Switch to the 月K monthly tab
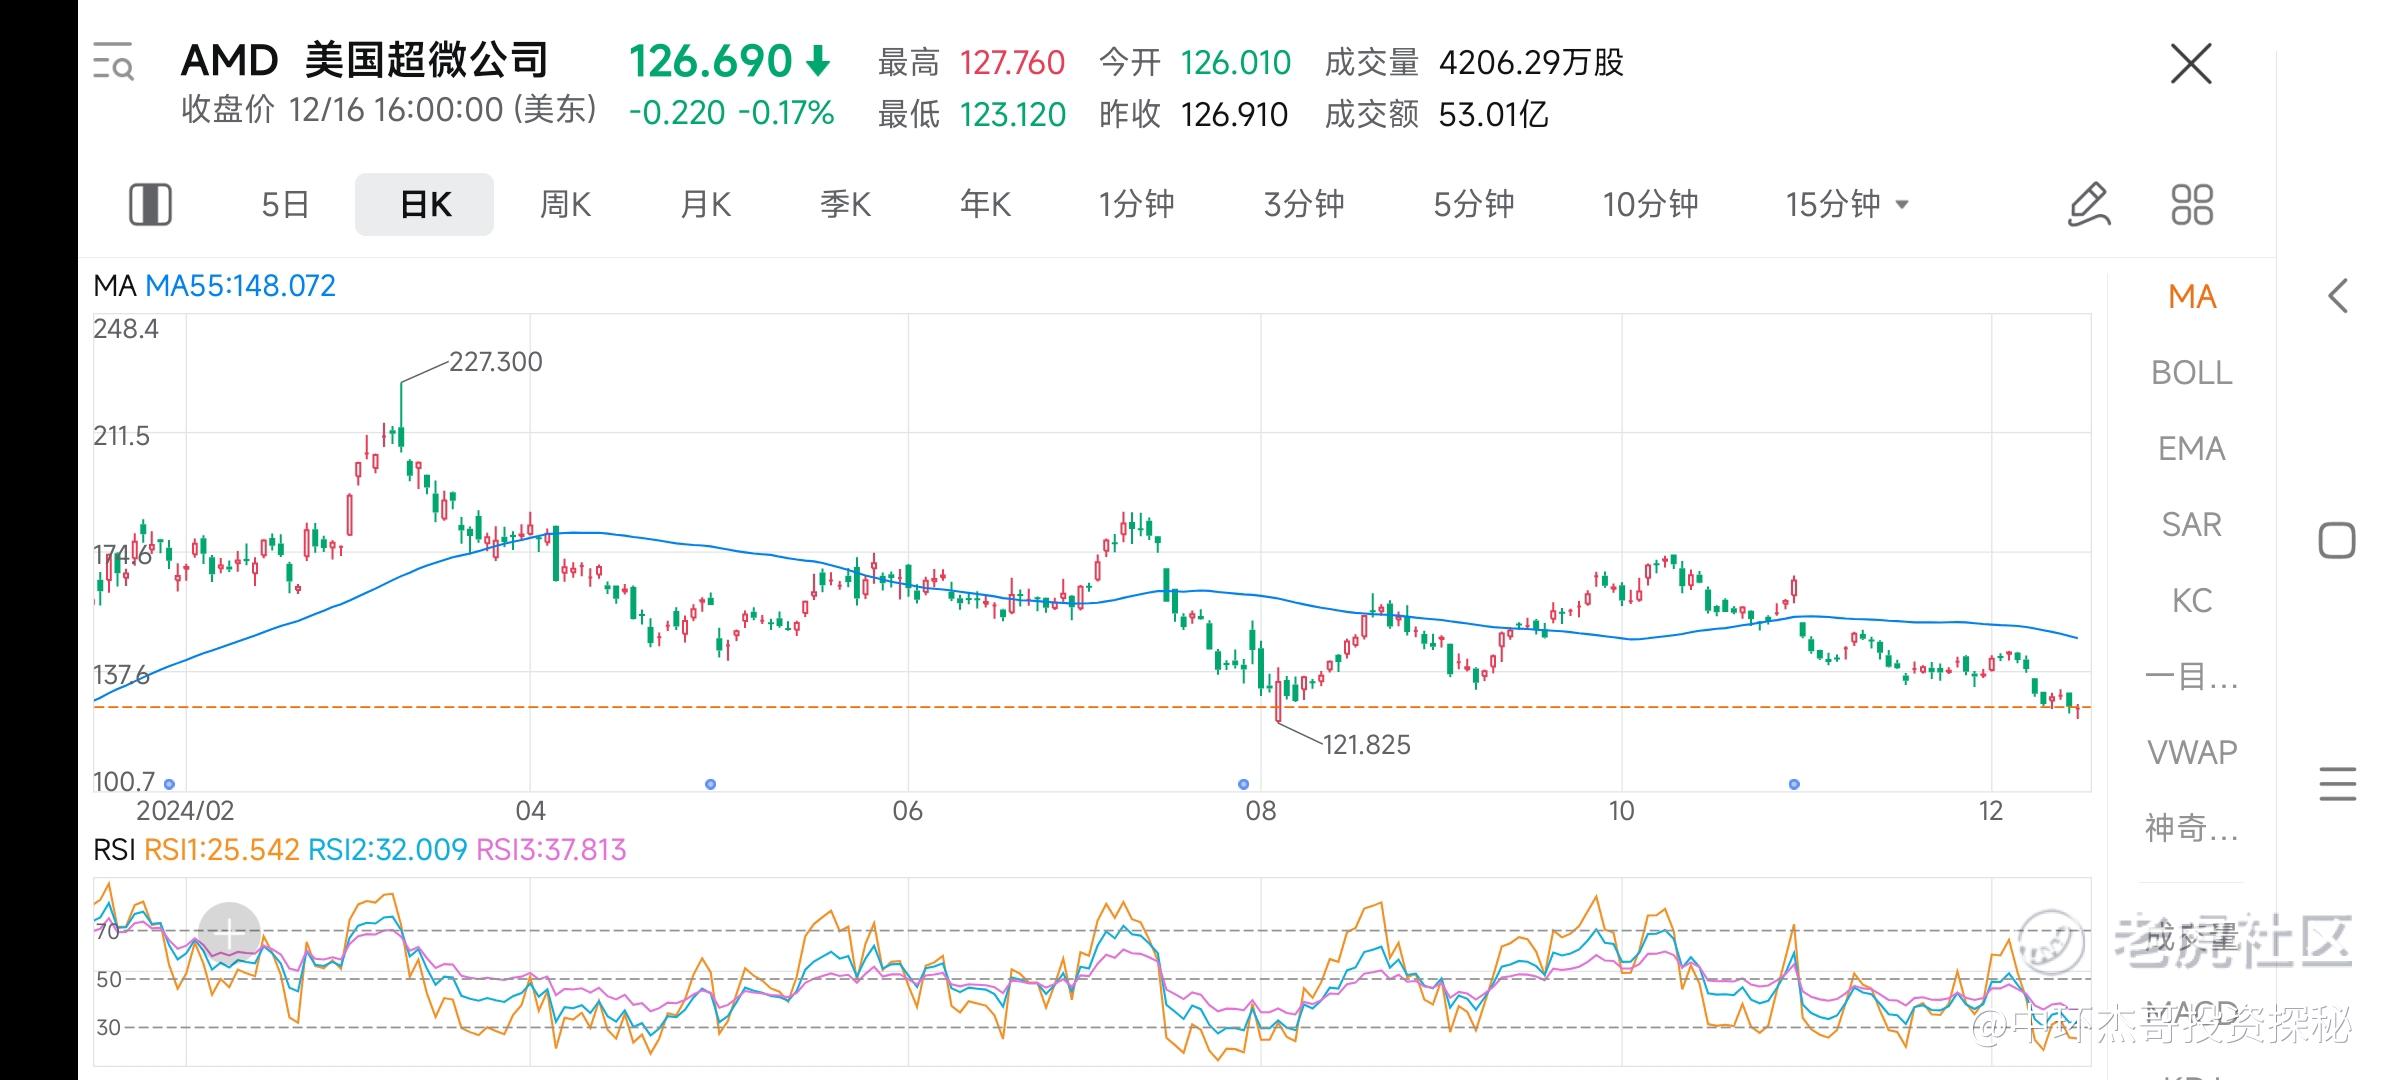Image resolution: width=2400 pixels, height=1080 pixels. [705, 204]
